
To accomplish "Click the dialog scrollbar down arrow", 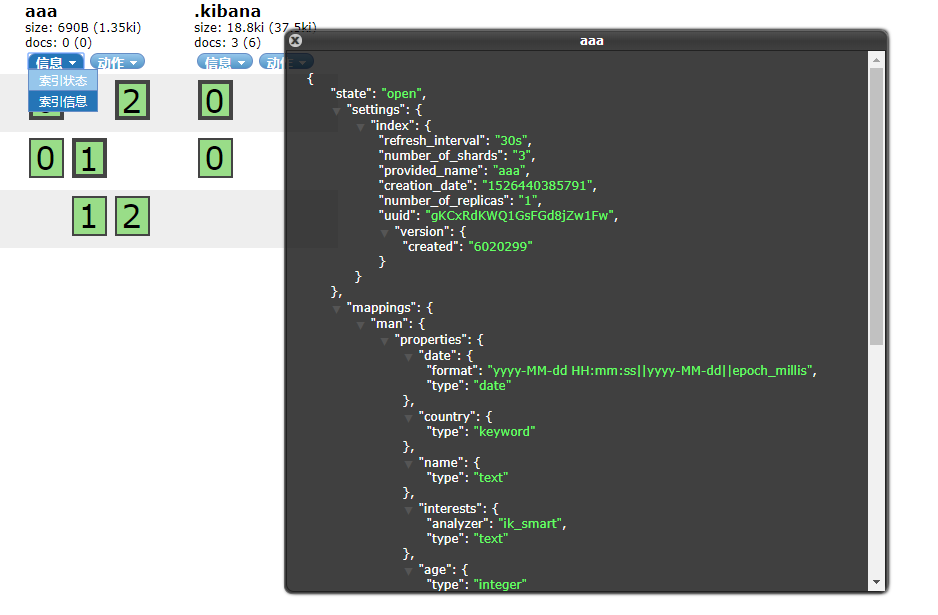I will tap(876, 582).
